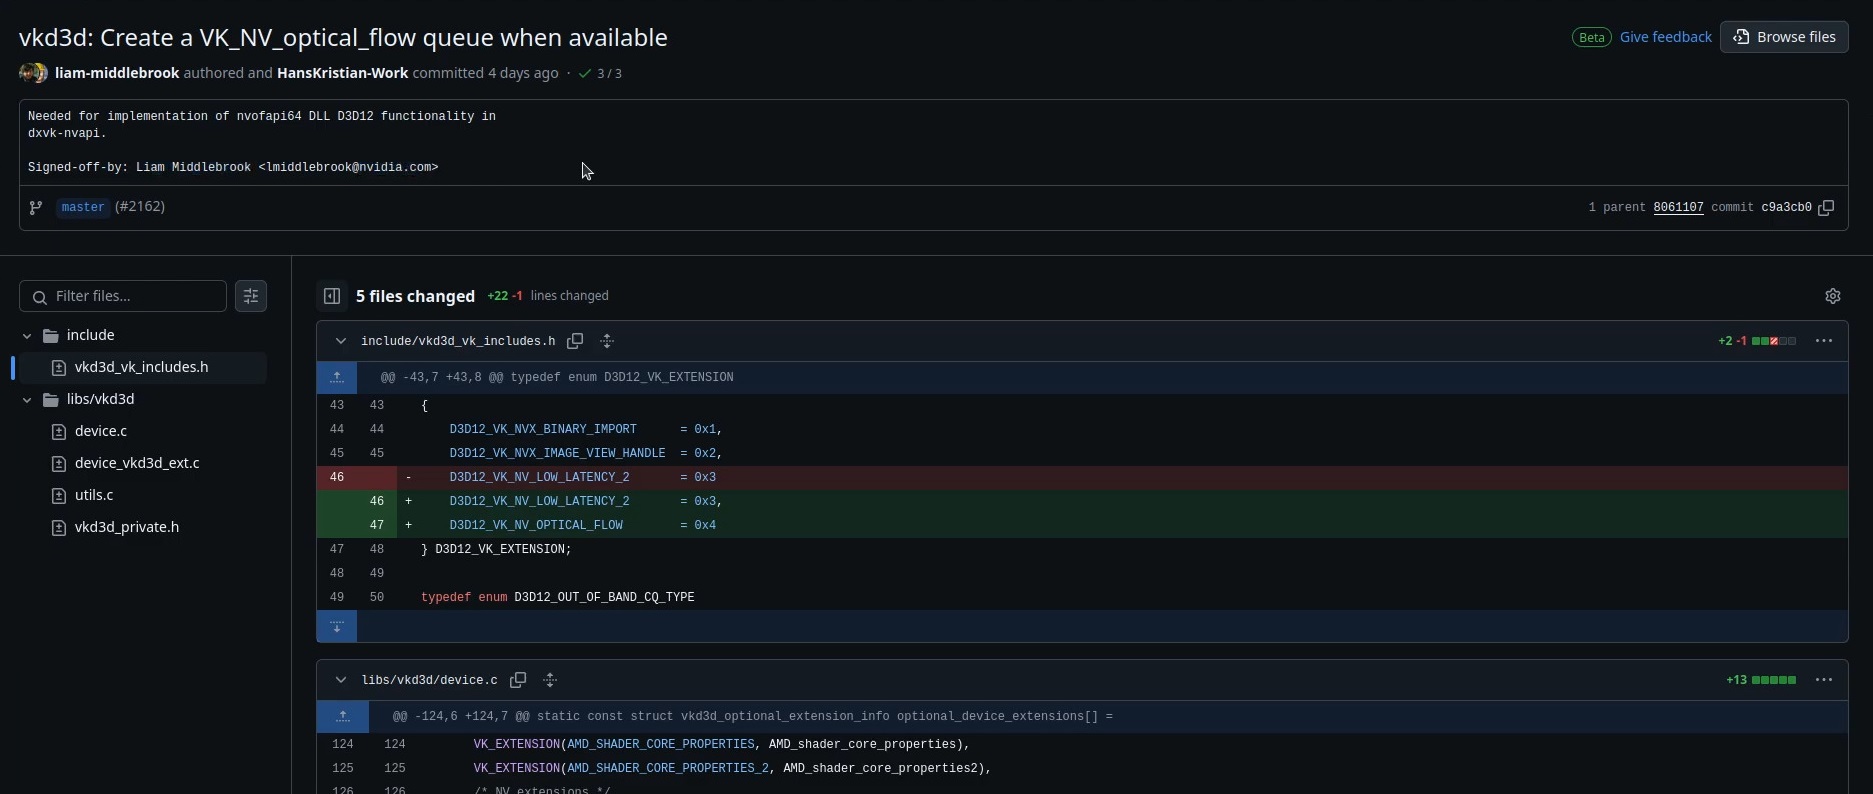Collapse the libs/vkd3d folder in tree
Screen dimensions: 1873x794
point(27,399)
